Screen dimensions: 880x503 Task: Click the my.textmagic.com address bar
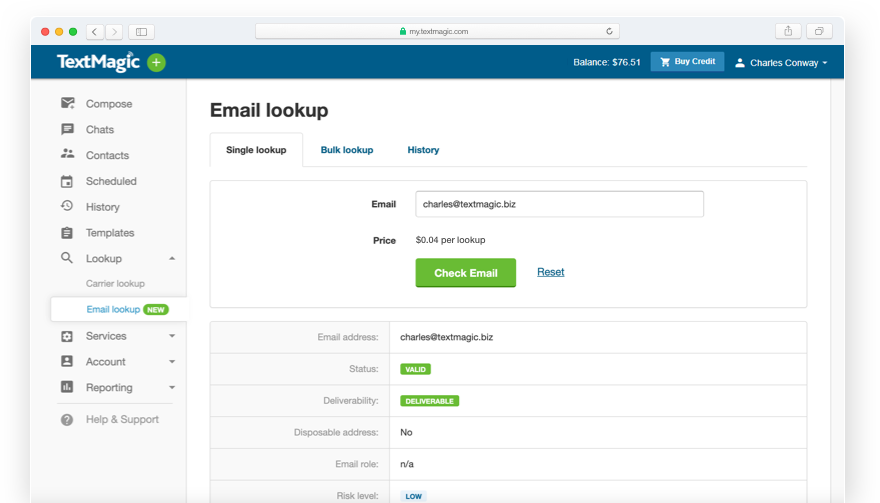pyautogui.click(x=437, y=31)
